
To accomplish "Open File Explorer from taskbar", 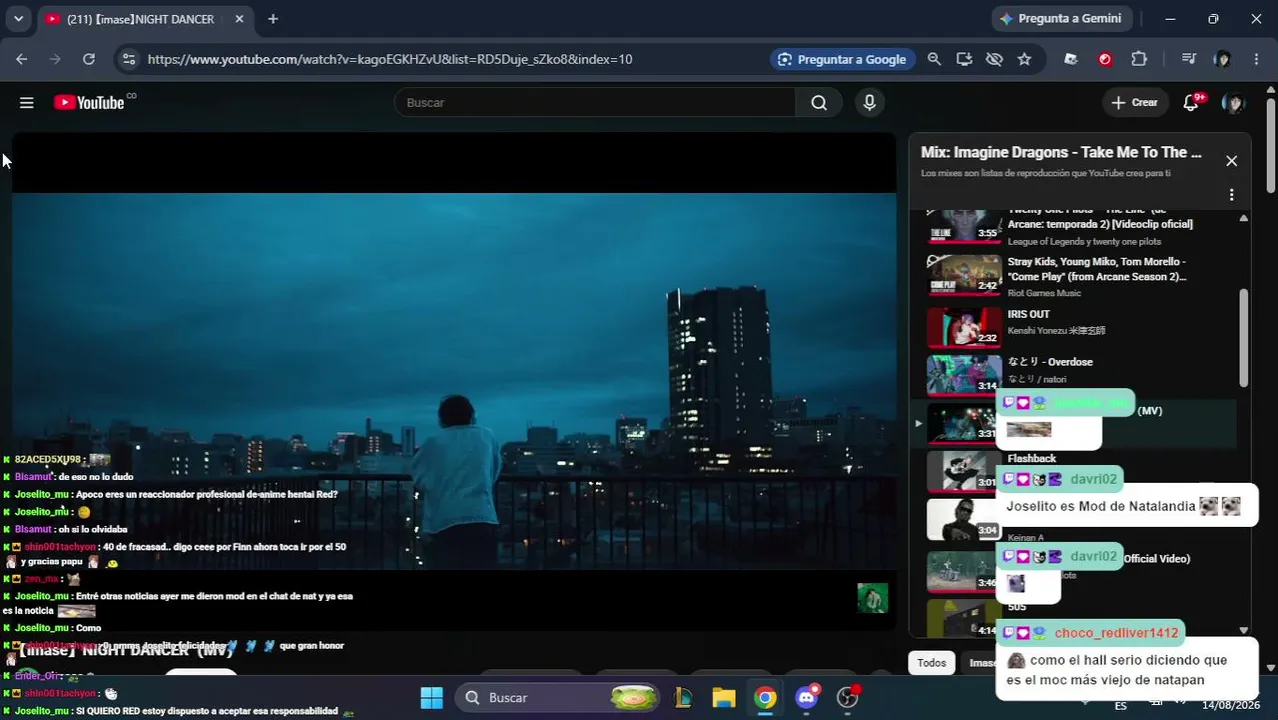I will point(724,697).
